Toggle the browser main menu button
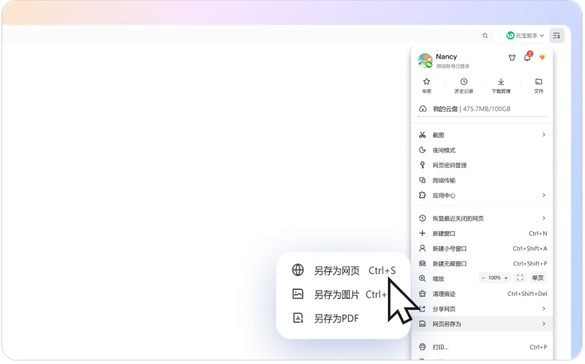Viewport: 585px width, 364px height. 557,35
